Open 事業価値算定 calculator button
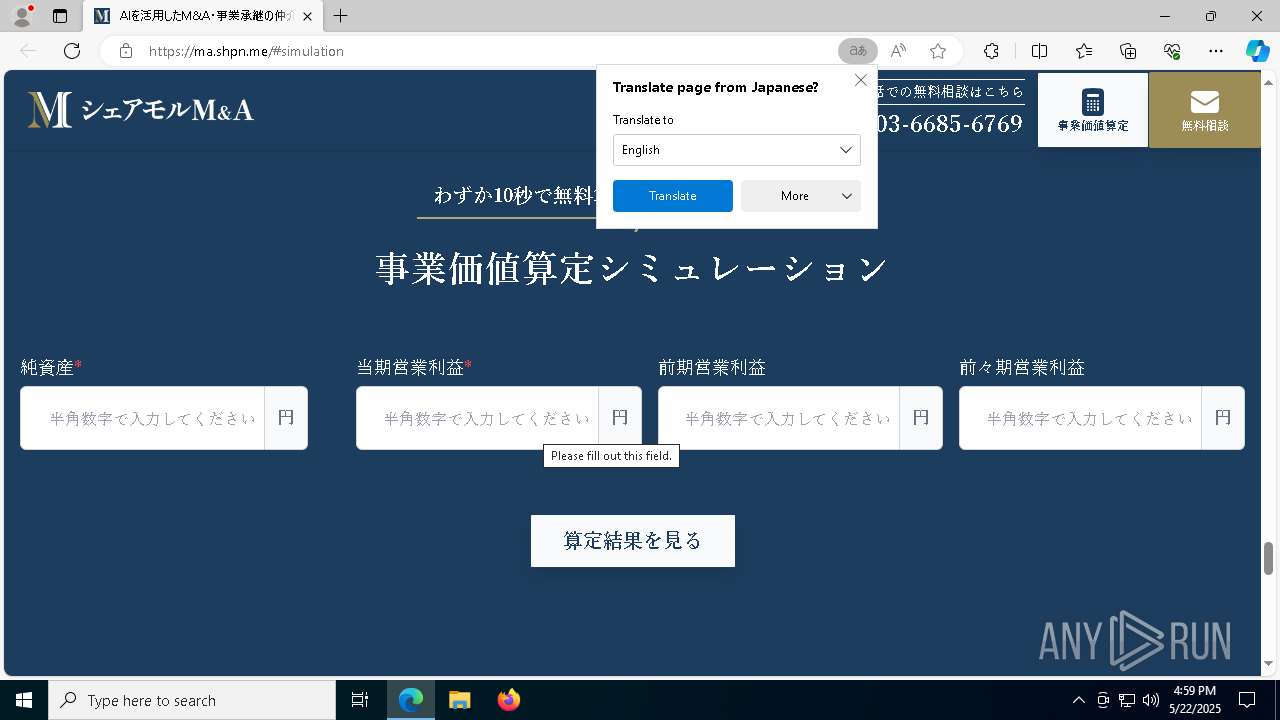 coord(1092,110)
